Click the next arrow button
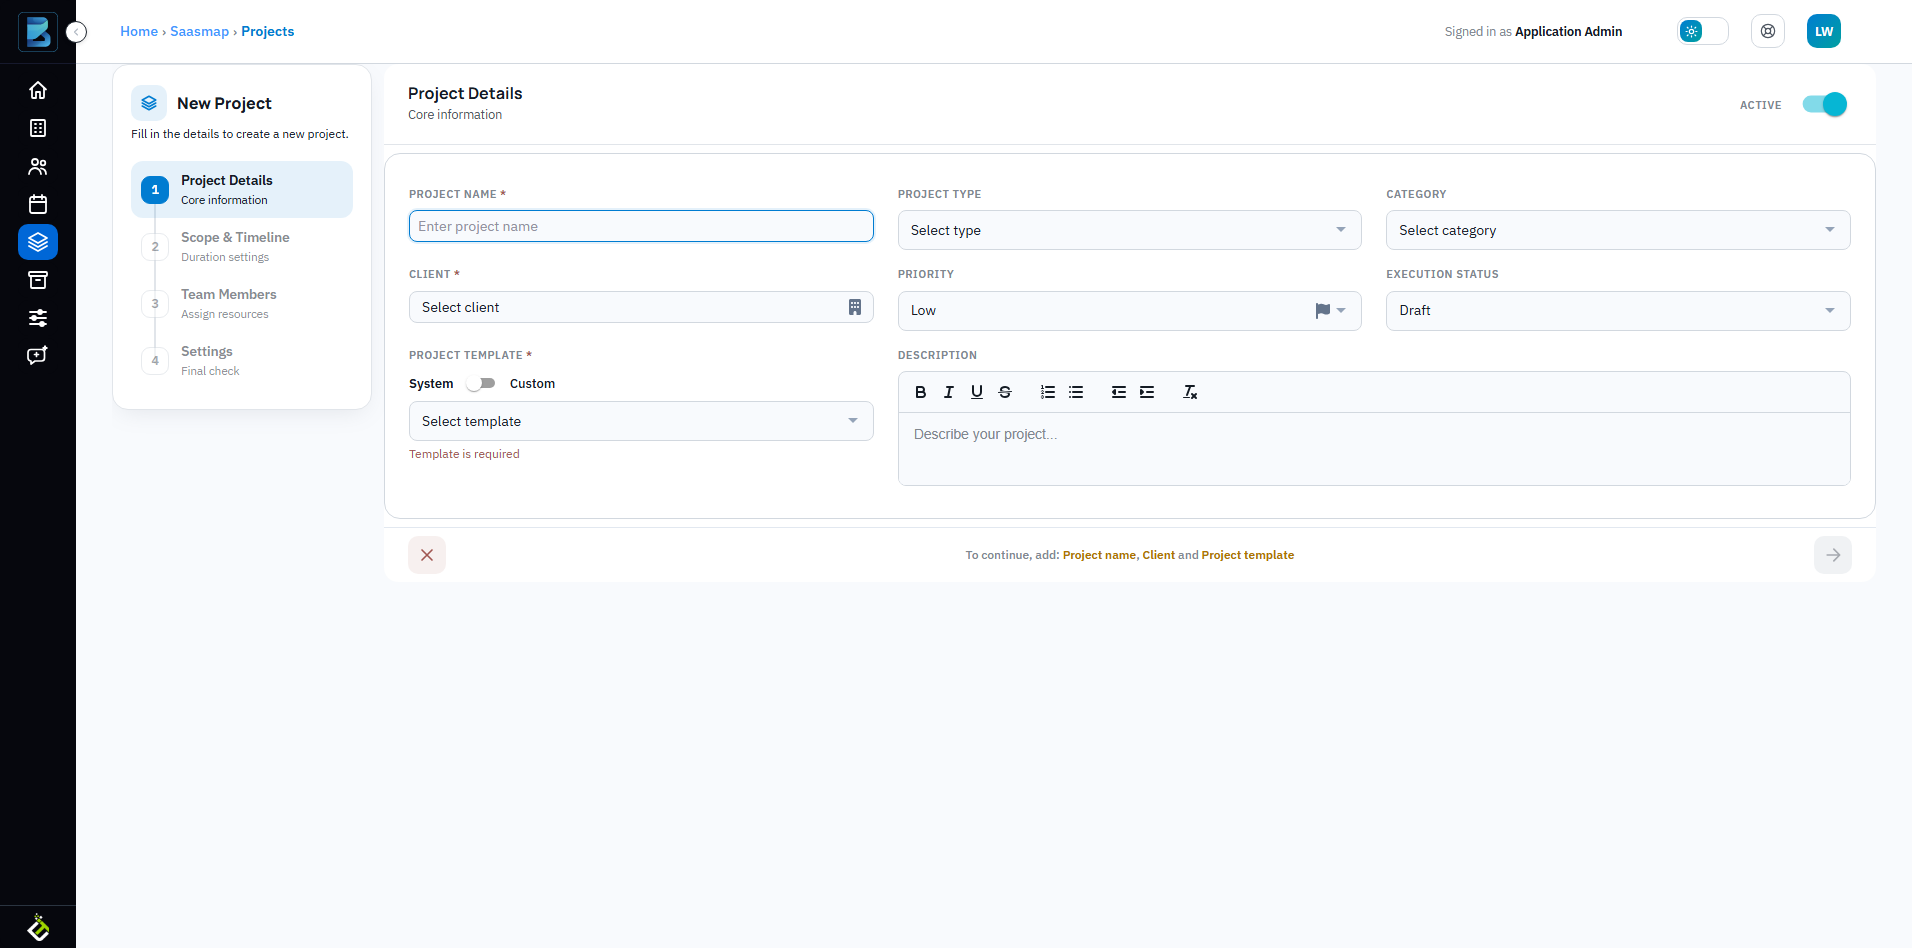 (1833, 555)
